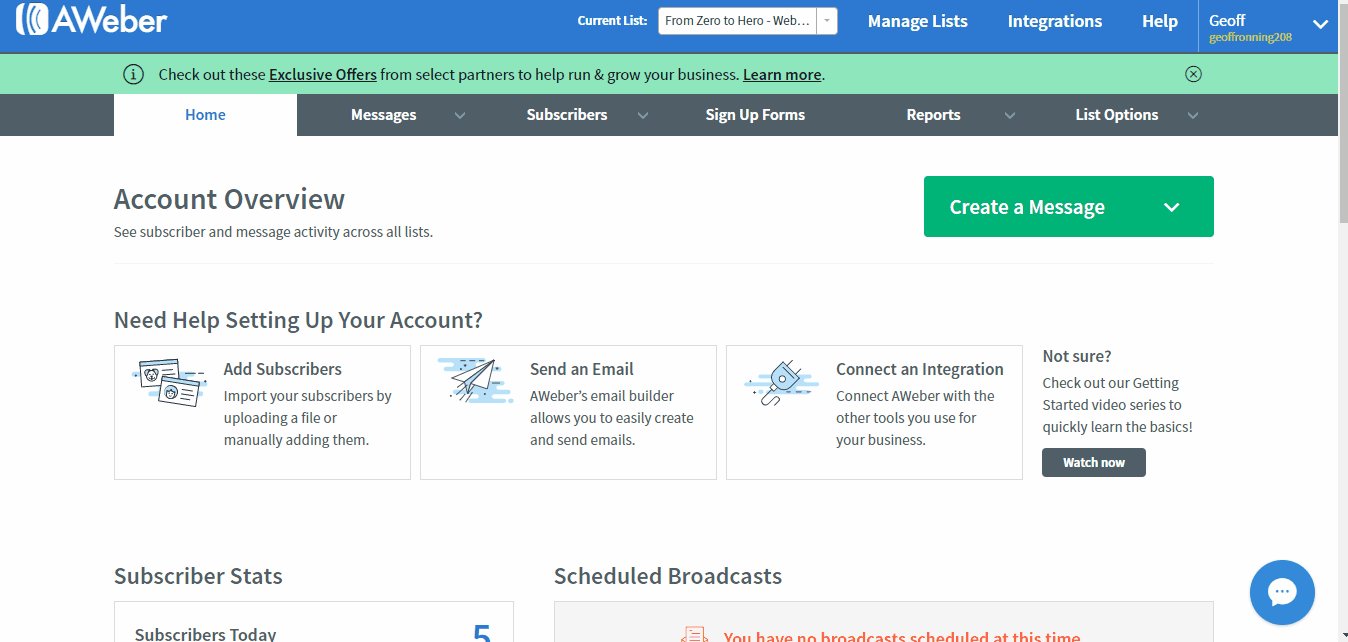Open Create a Message dropdown arrow
Screen dimensions: 1348x642
(x=1172, y=207)
